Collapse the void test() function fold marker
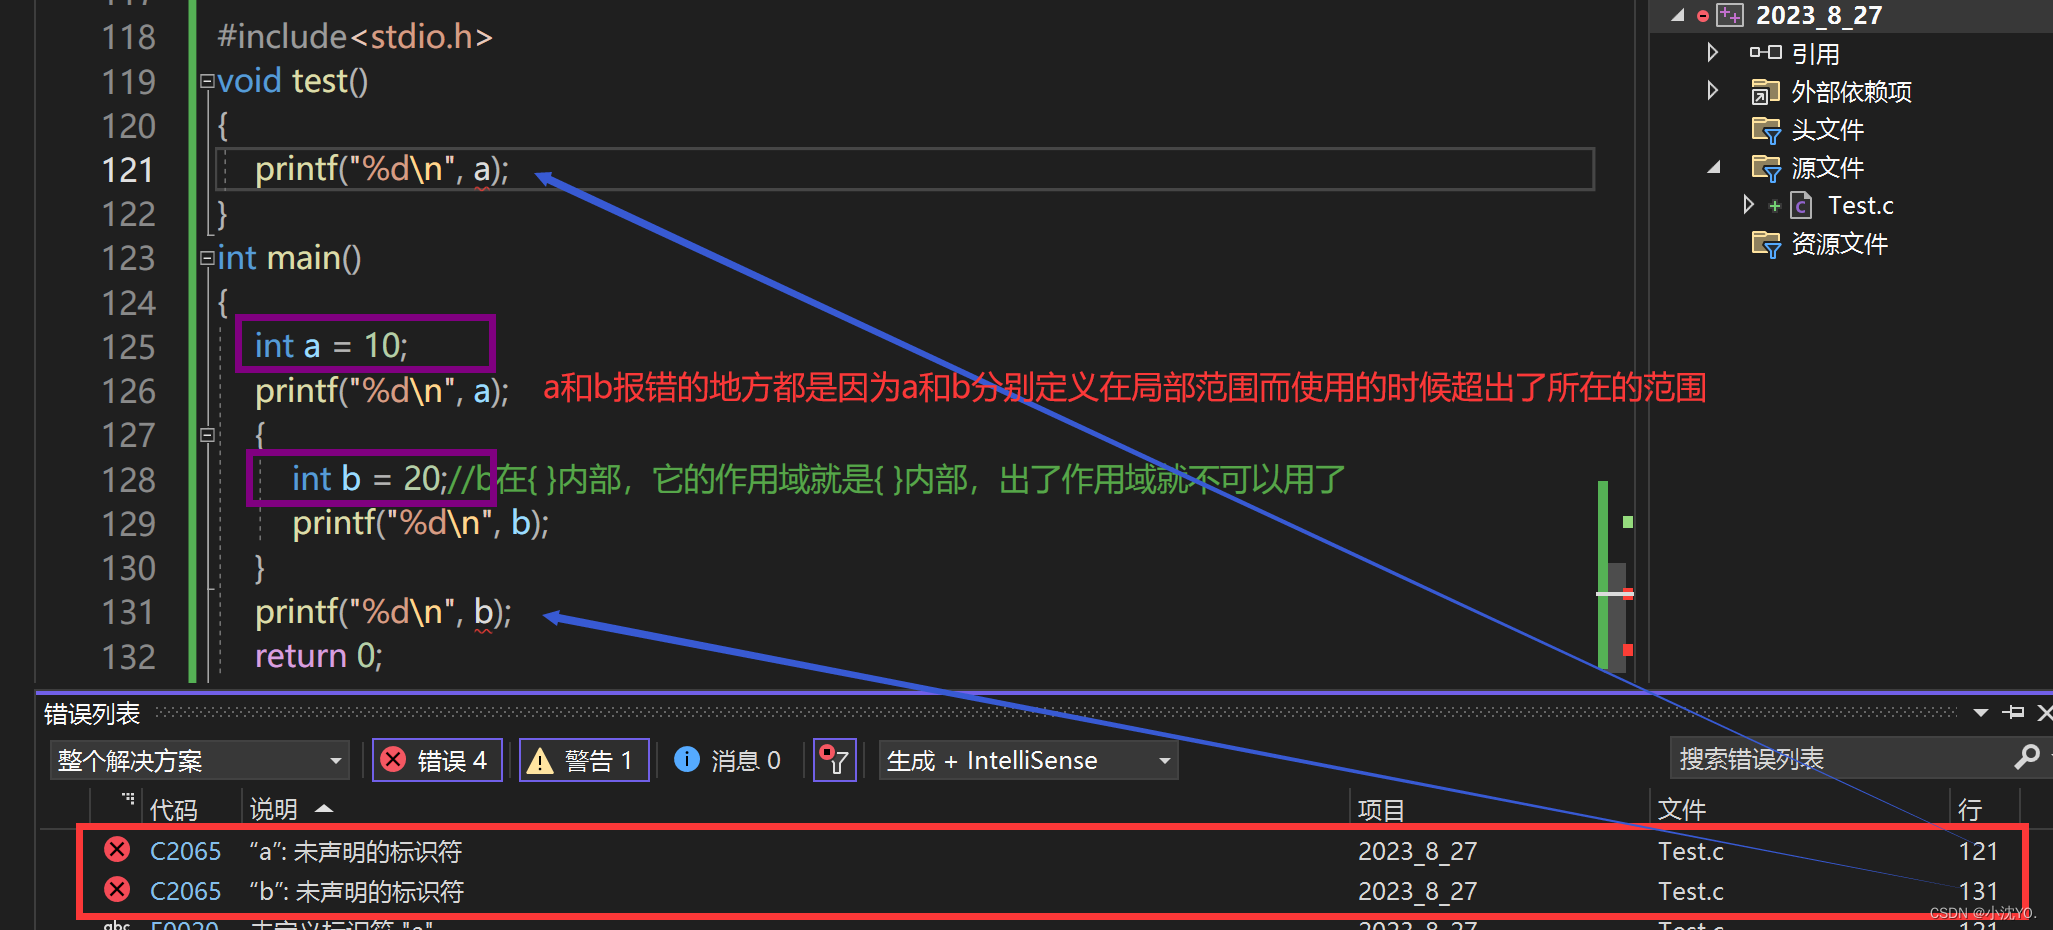 tap(207, 81)
